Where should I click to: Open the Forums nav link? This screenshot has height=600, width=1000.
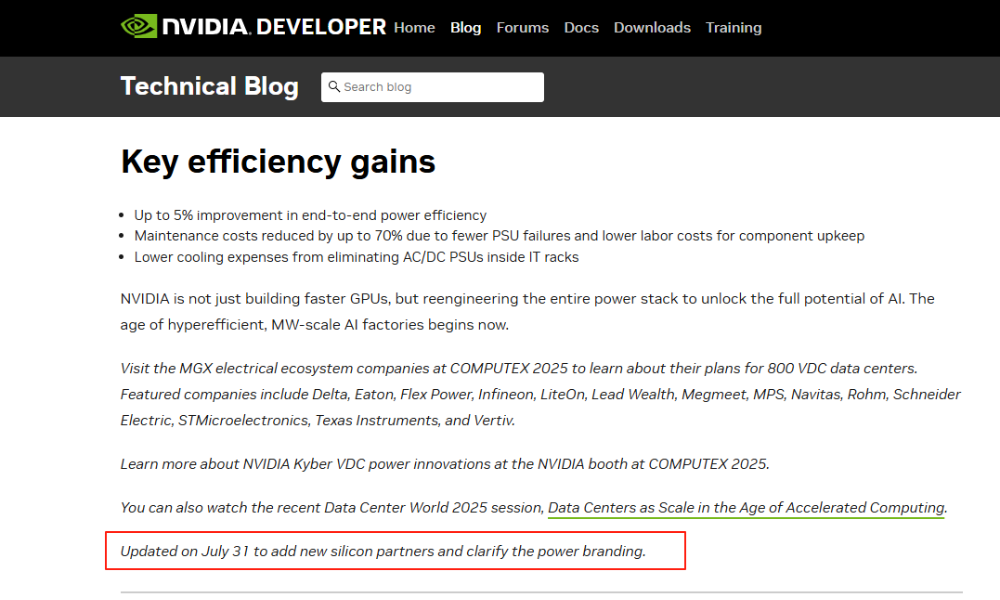522,27
